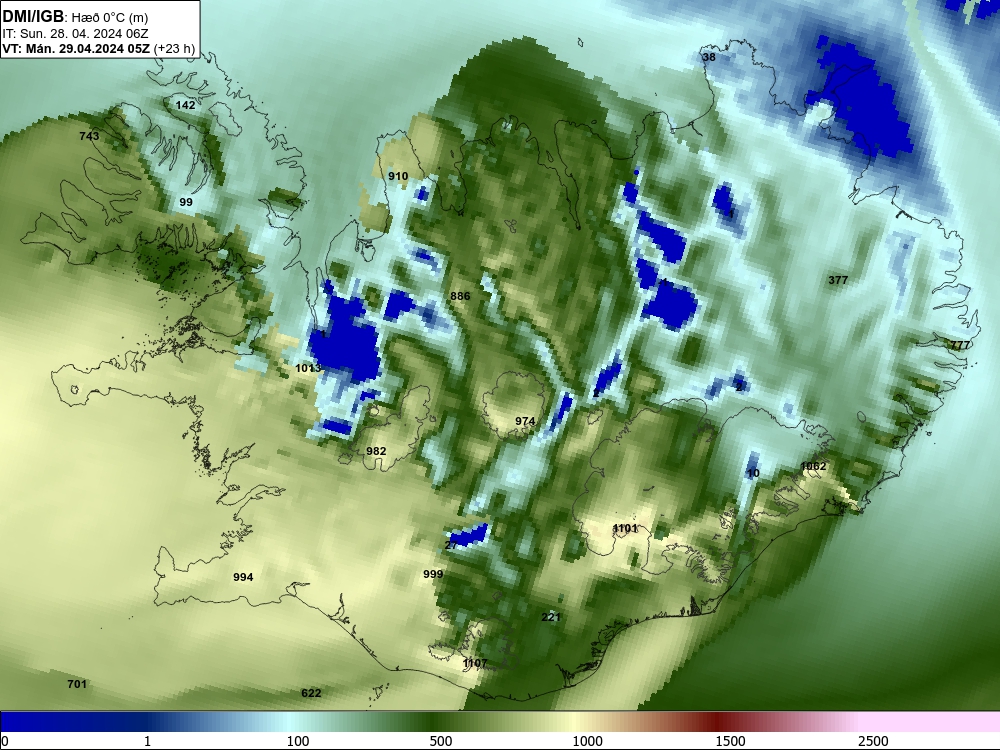The image size is (1000, 750).
Task: Select the map value 1062
Action: 813,466
